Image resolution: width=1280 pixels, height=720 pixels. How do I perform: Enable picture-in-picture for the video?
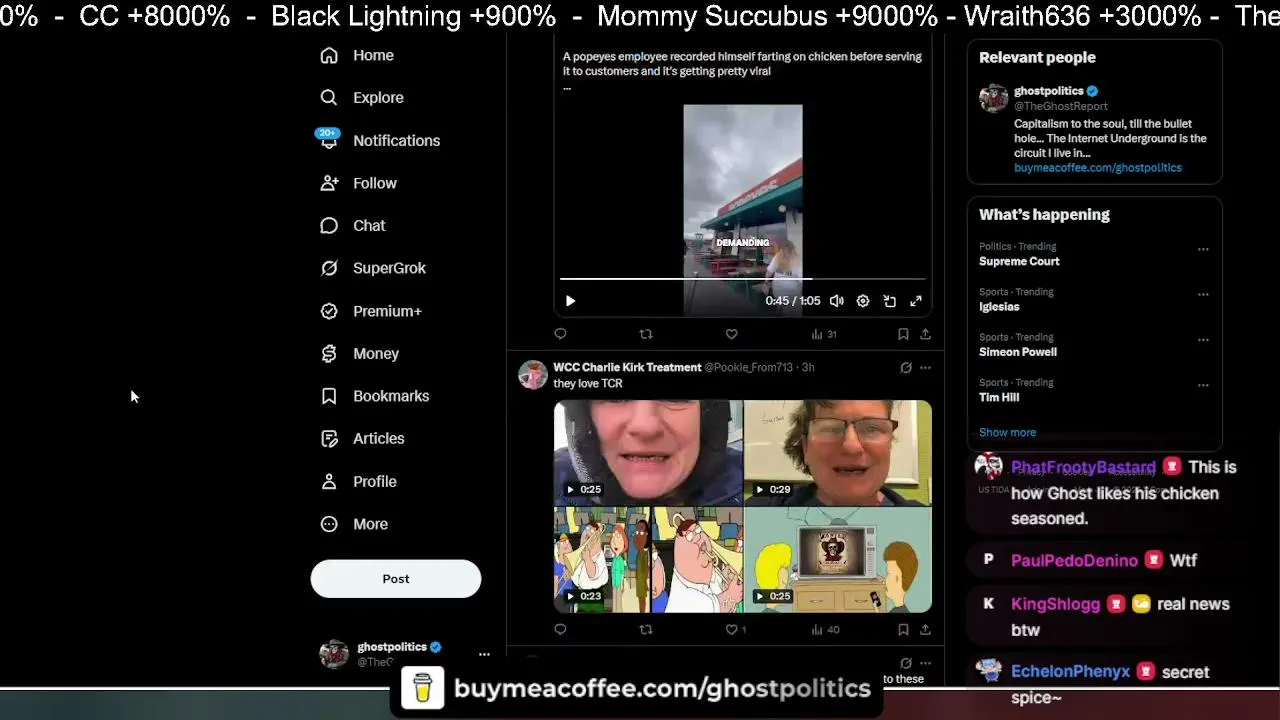(889, 301)
